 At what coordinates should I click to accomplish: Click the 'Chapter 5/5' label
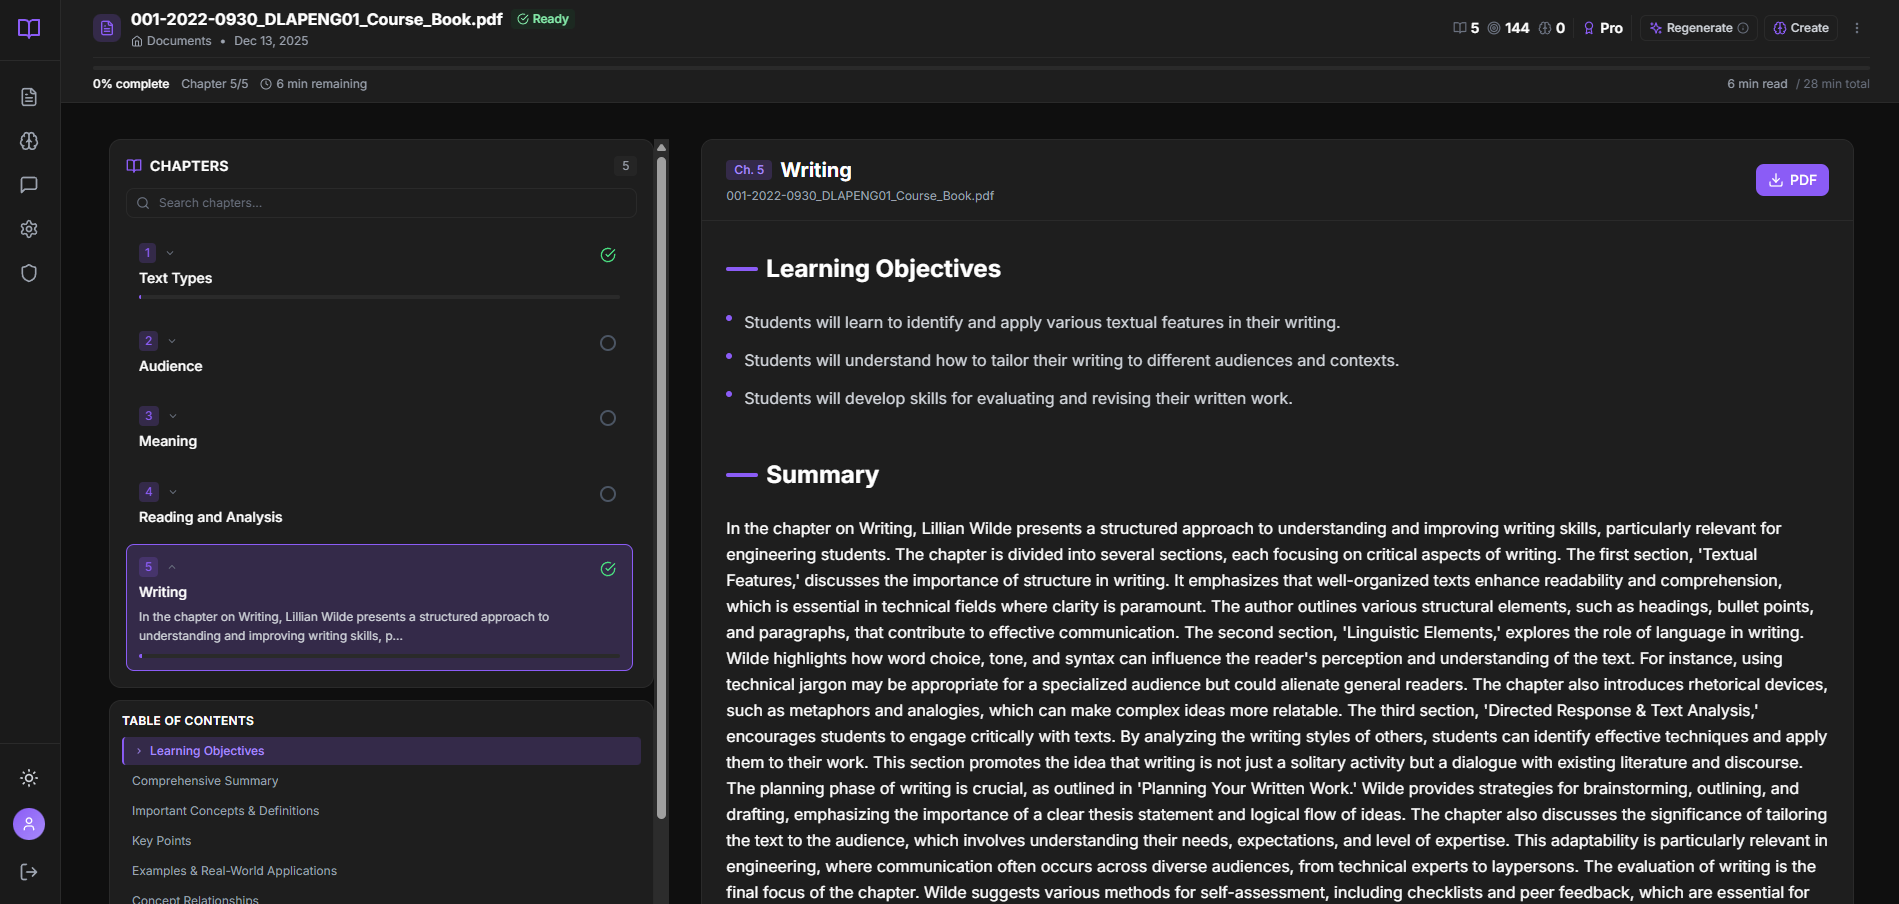[x=214, y=84]
